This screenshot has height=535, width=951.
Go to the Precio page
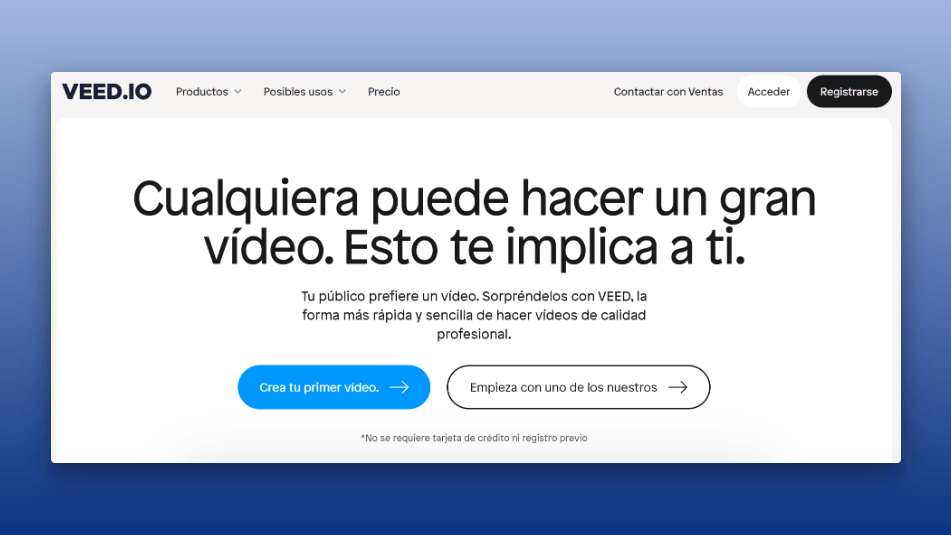(384, 92)
